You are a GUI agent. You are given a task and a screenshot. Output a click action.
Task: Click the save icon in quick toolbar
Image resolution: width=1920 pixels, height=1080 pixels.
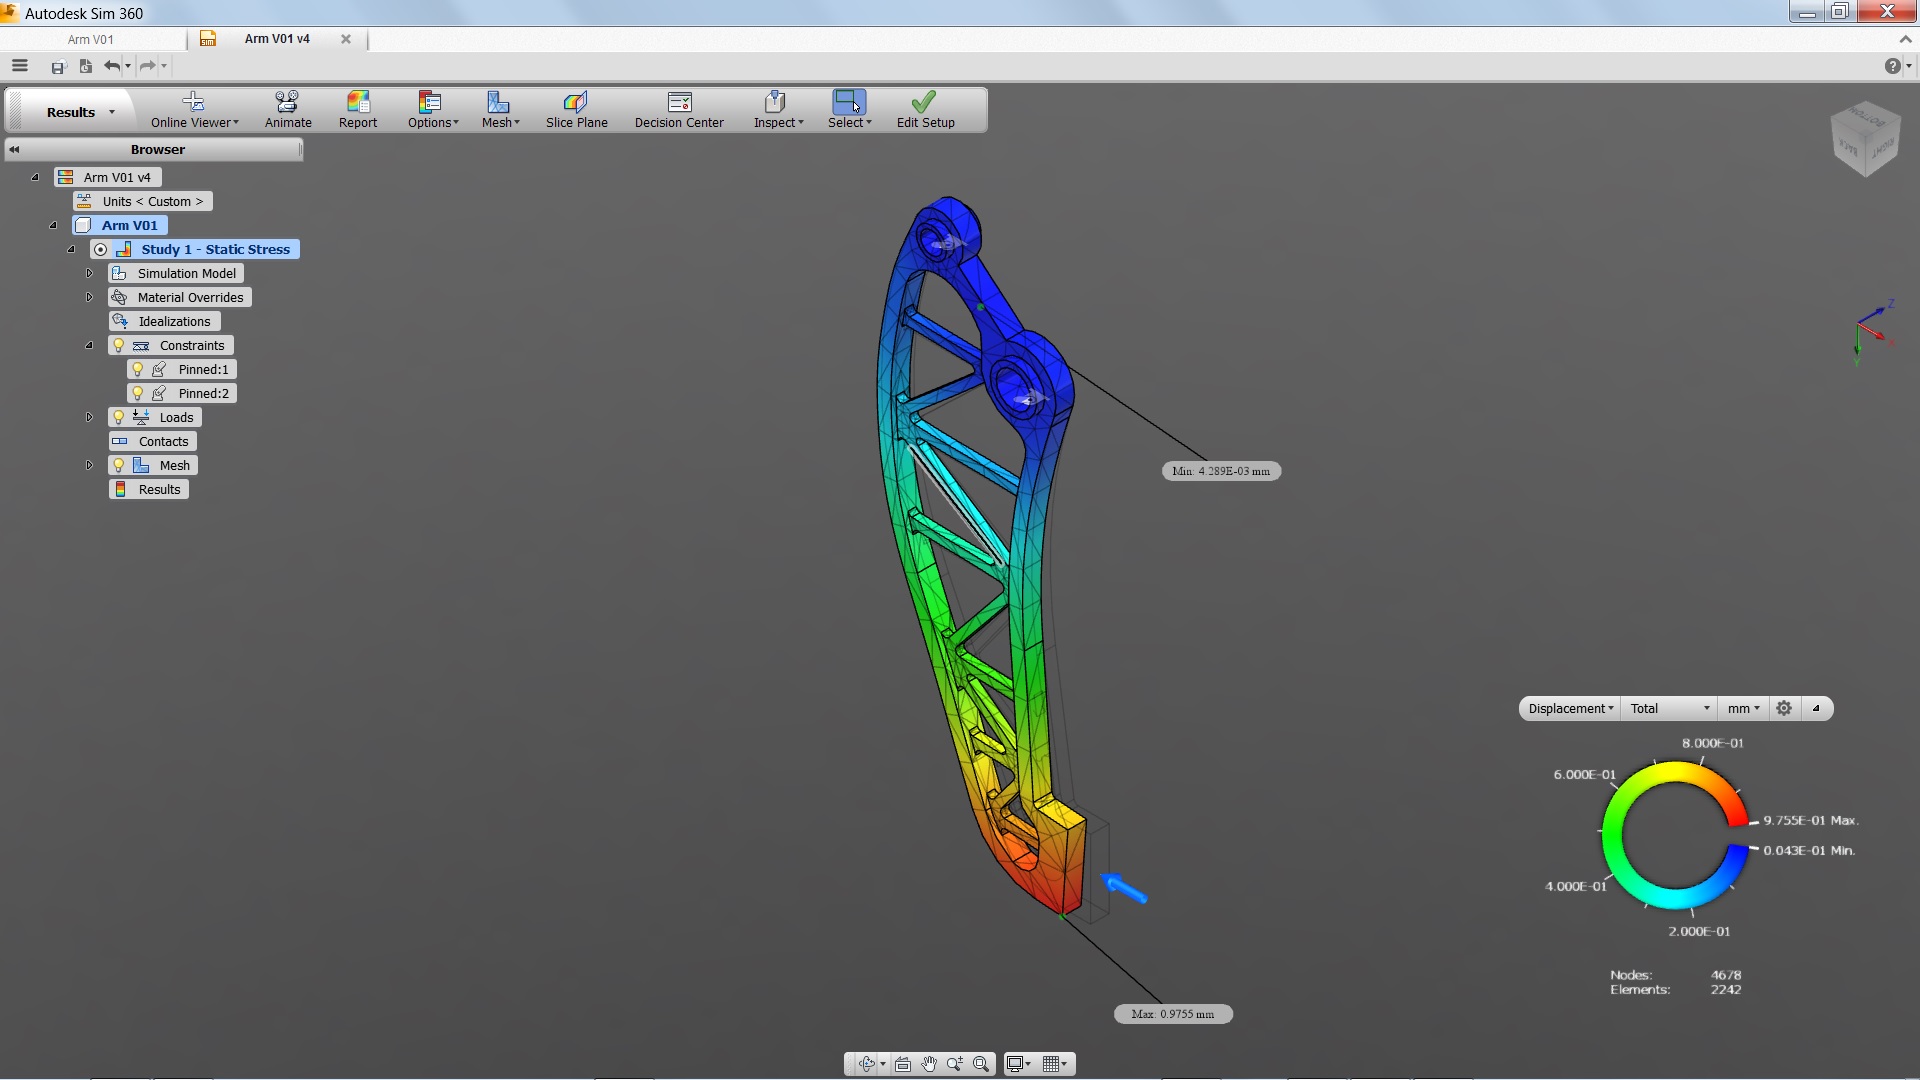58,67
